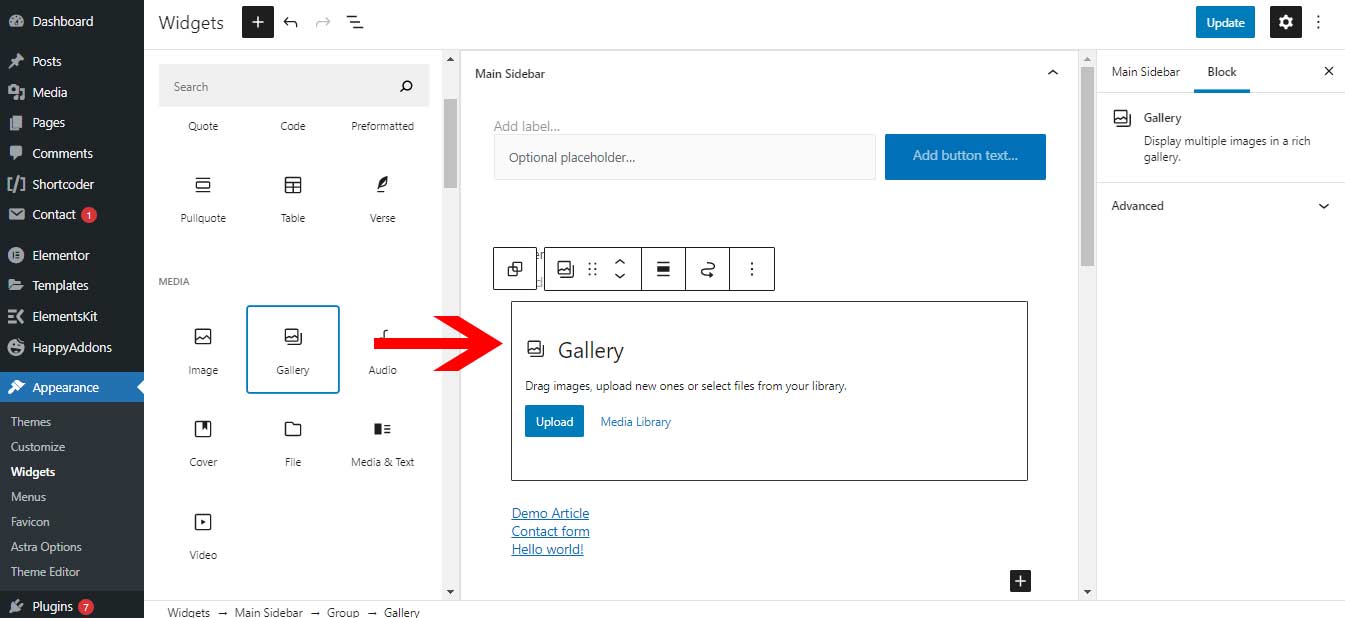The image size is (1345, 618).
Task: Open block Options with the three-dot menu
Action: (752, 269)
